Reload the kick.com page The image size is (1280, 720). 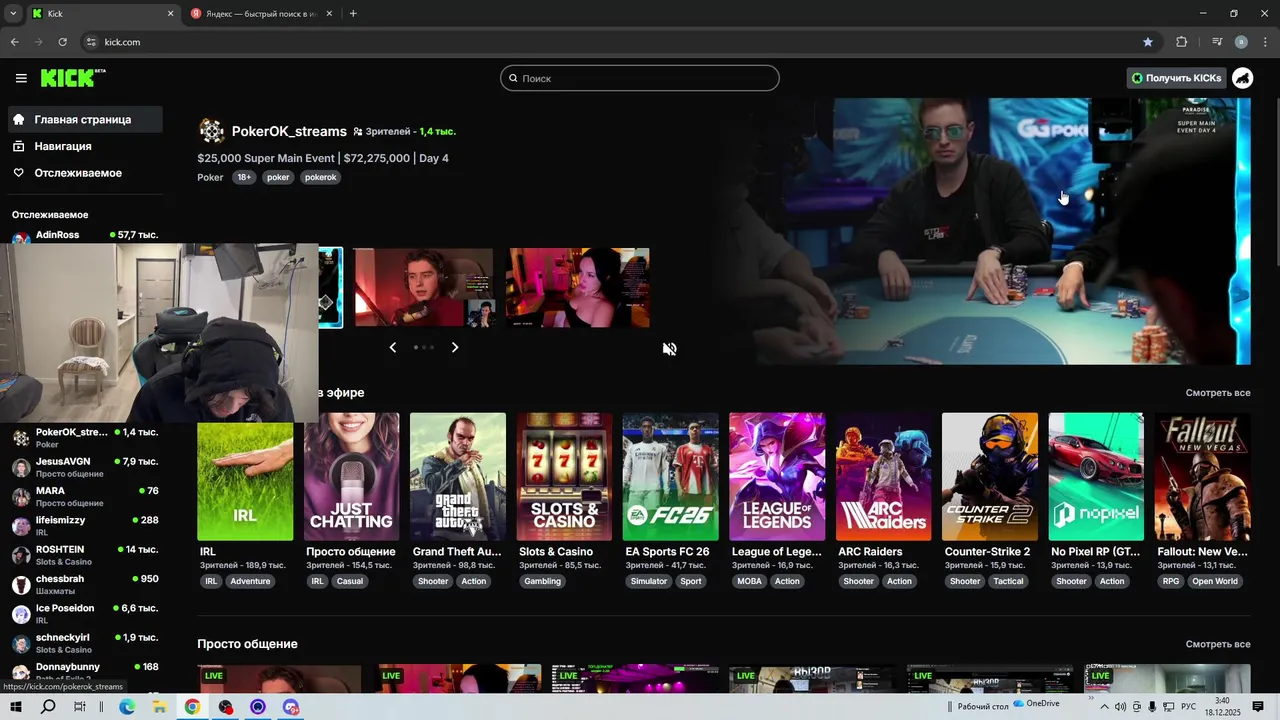click(x=62, y=42)
